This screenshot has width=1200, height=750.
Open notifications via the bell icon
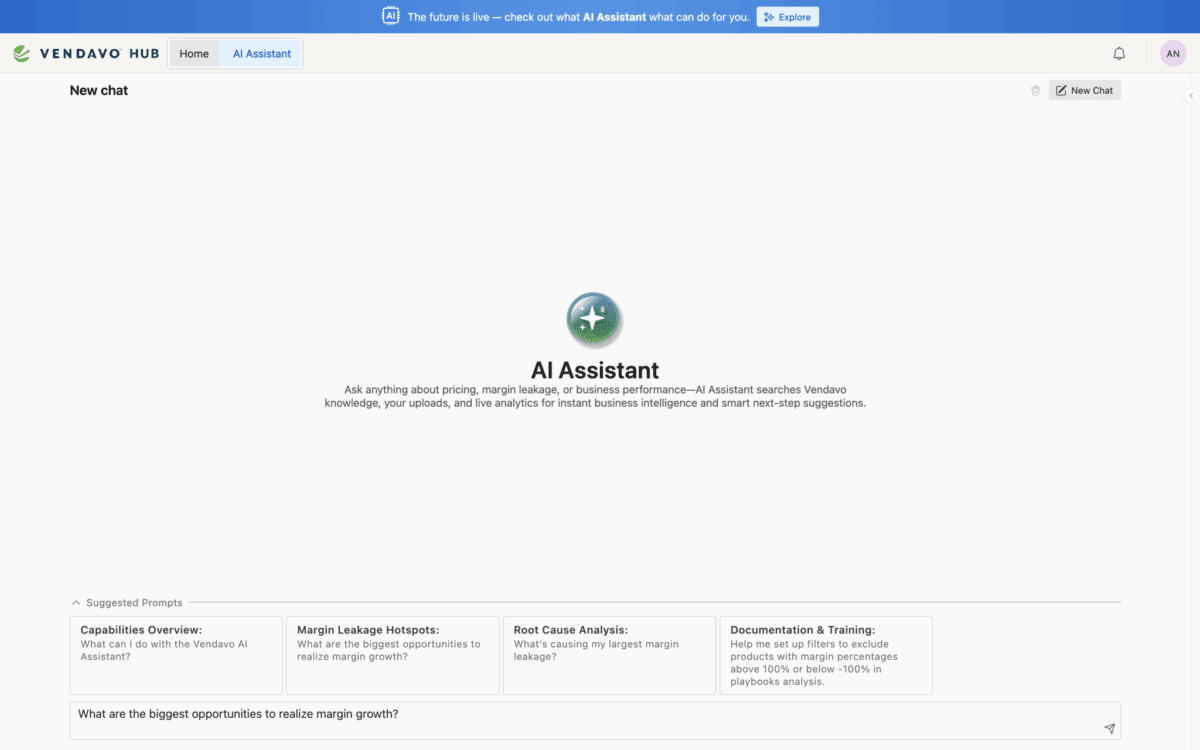(x=1119, y=54)
